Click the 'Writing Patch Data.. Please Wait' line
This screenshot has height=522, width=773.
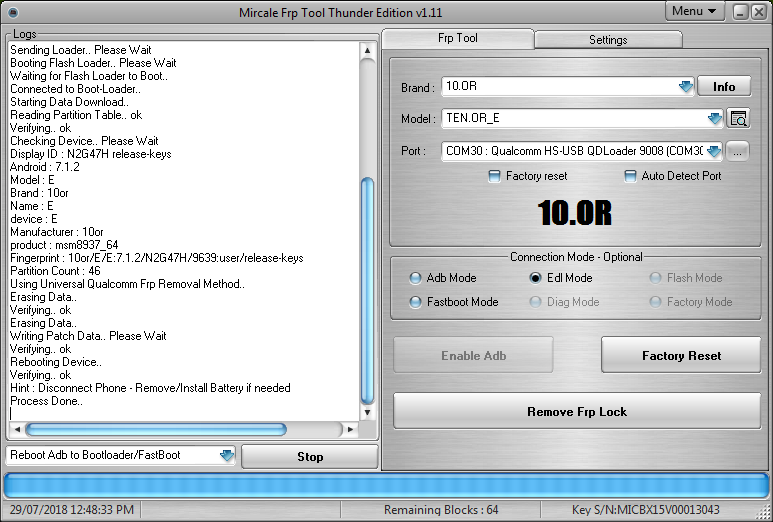88,336
